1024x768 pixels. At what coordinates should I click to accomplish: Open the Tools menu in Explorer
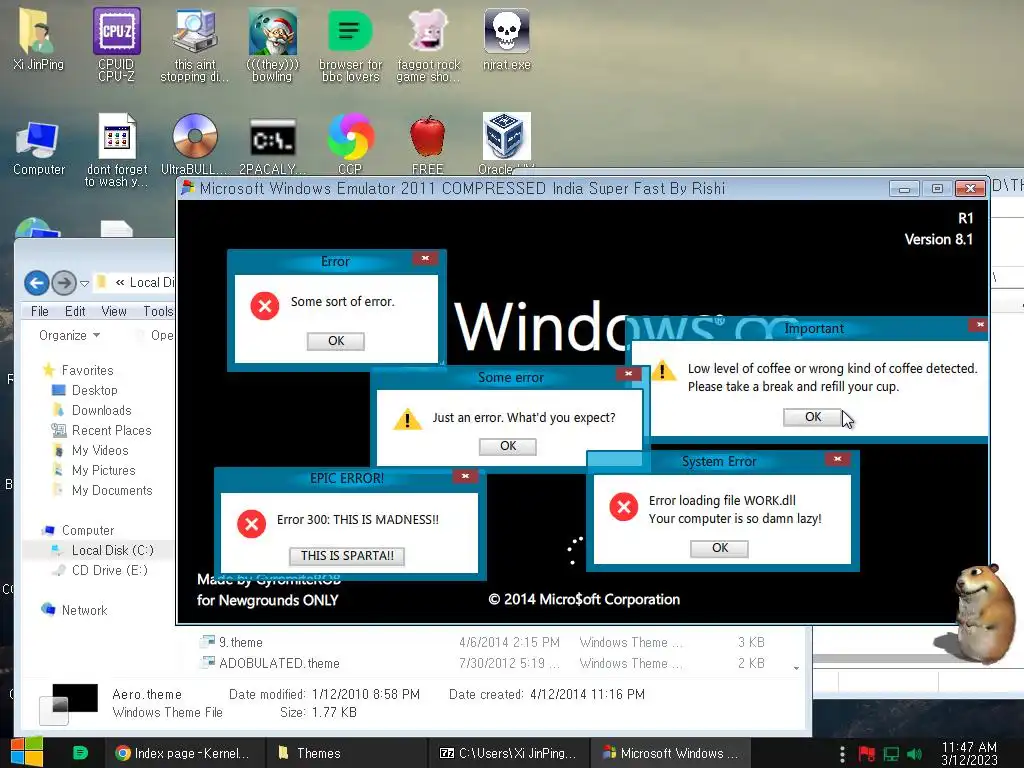click(x=157, y=311)
